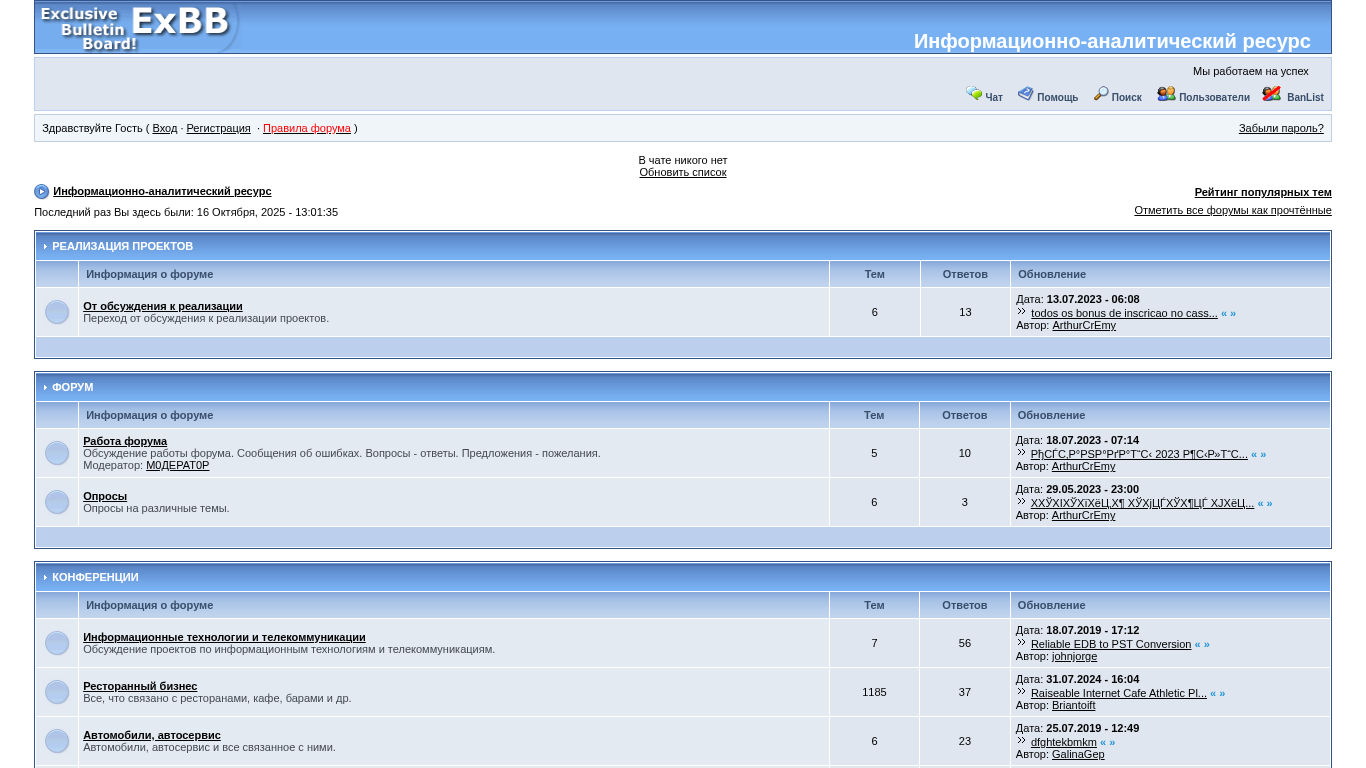Image resolution: width=1366 pixels, height=768 pixels.
Task: Collapse the РЕАЛИЗАЦИЯ ПРОЕКТОВ category
Action: 46,247
